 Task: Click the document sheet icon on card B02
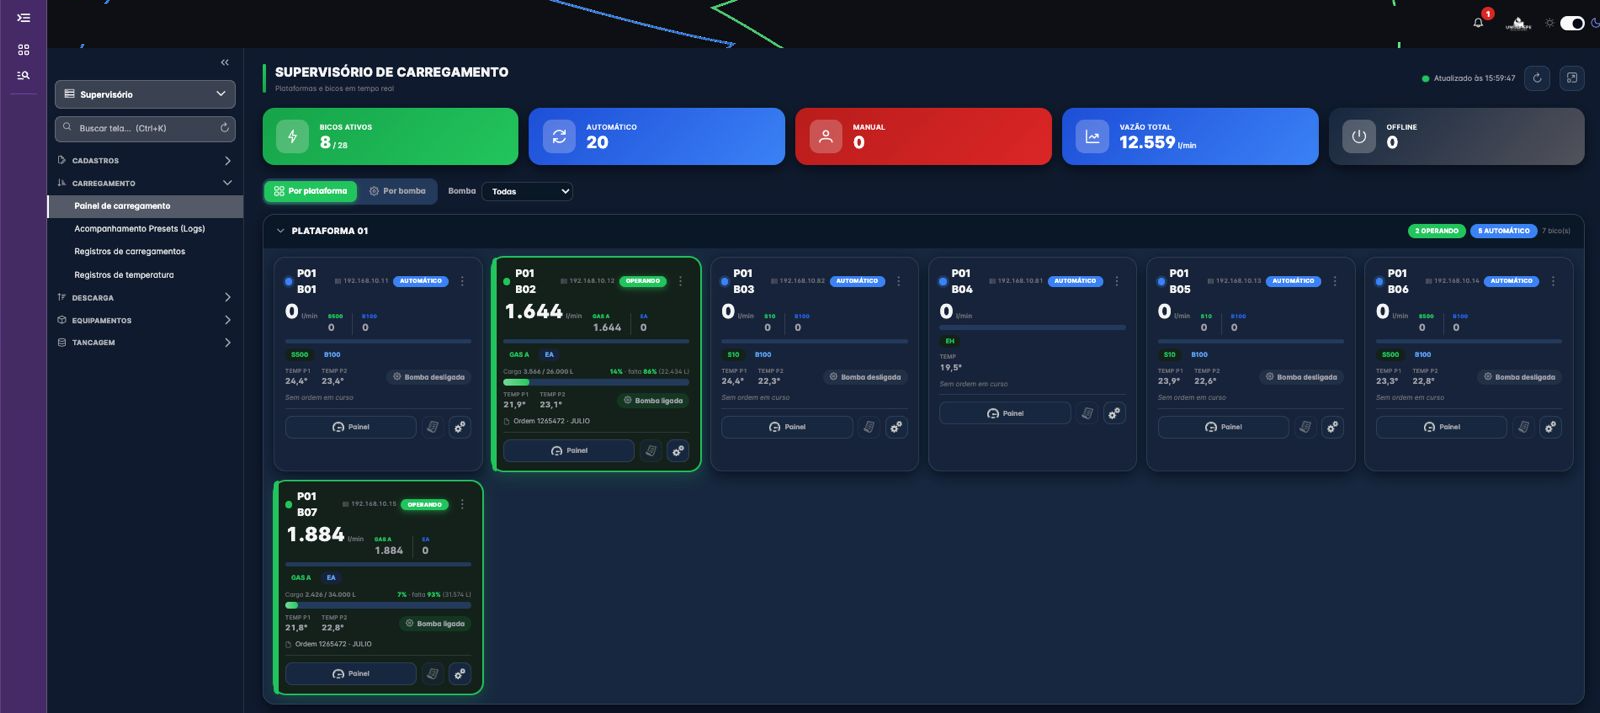click(651, 451)
